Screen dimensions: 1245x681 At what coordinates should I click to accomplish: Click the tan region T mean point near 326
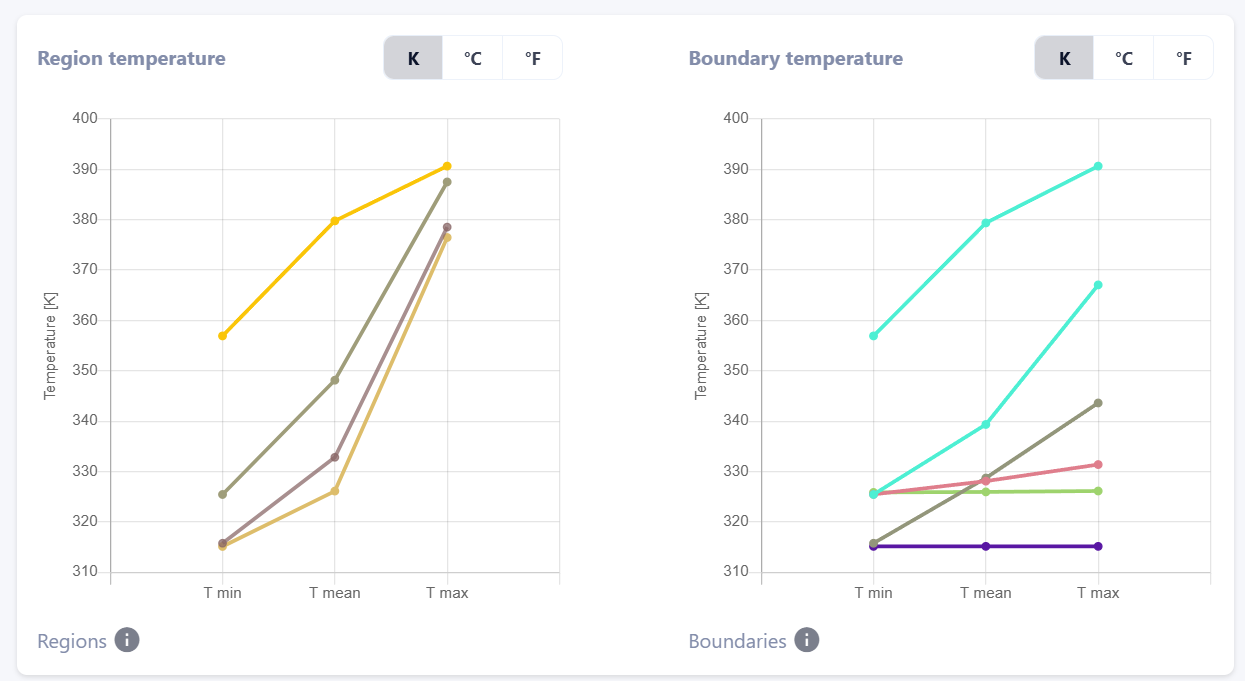click(x=335, y=491)
